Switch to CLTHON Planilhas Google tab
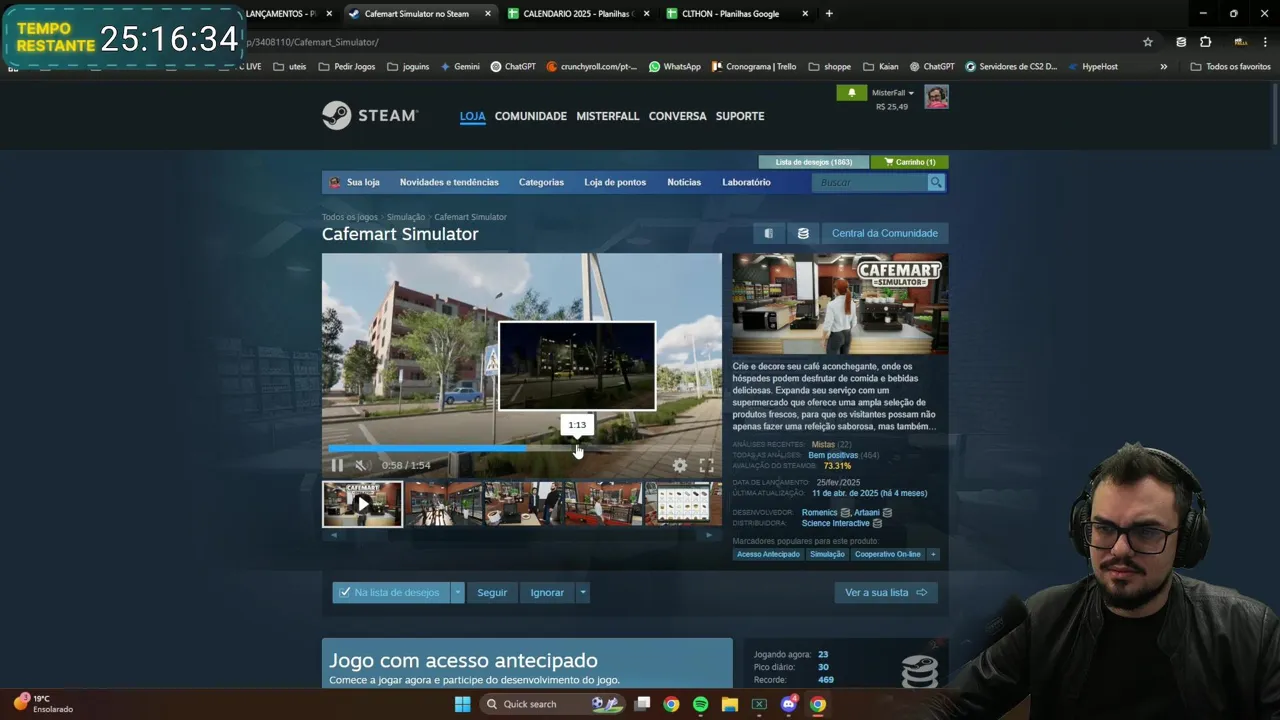This screenshot has width=1280, height=720. tap(737, 14)
